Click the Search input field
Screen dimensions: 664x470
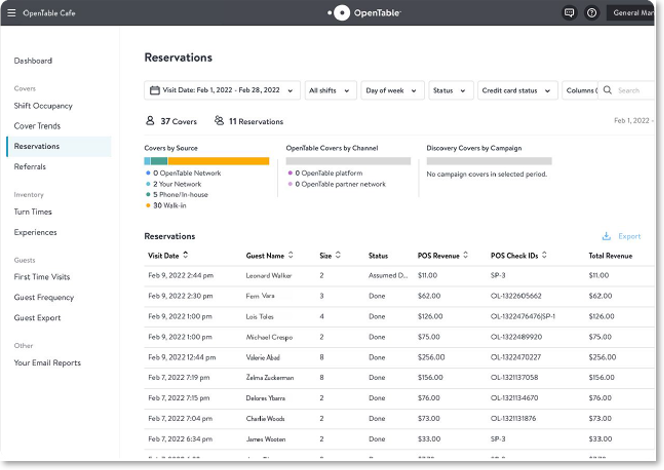point(630,91)
